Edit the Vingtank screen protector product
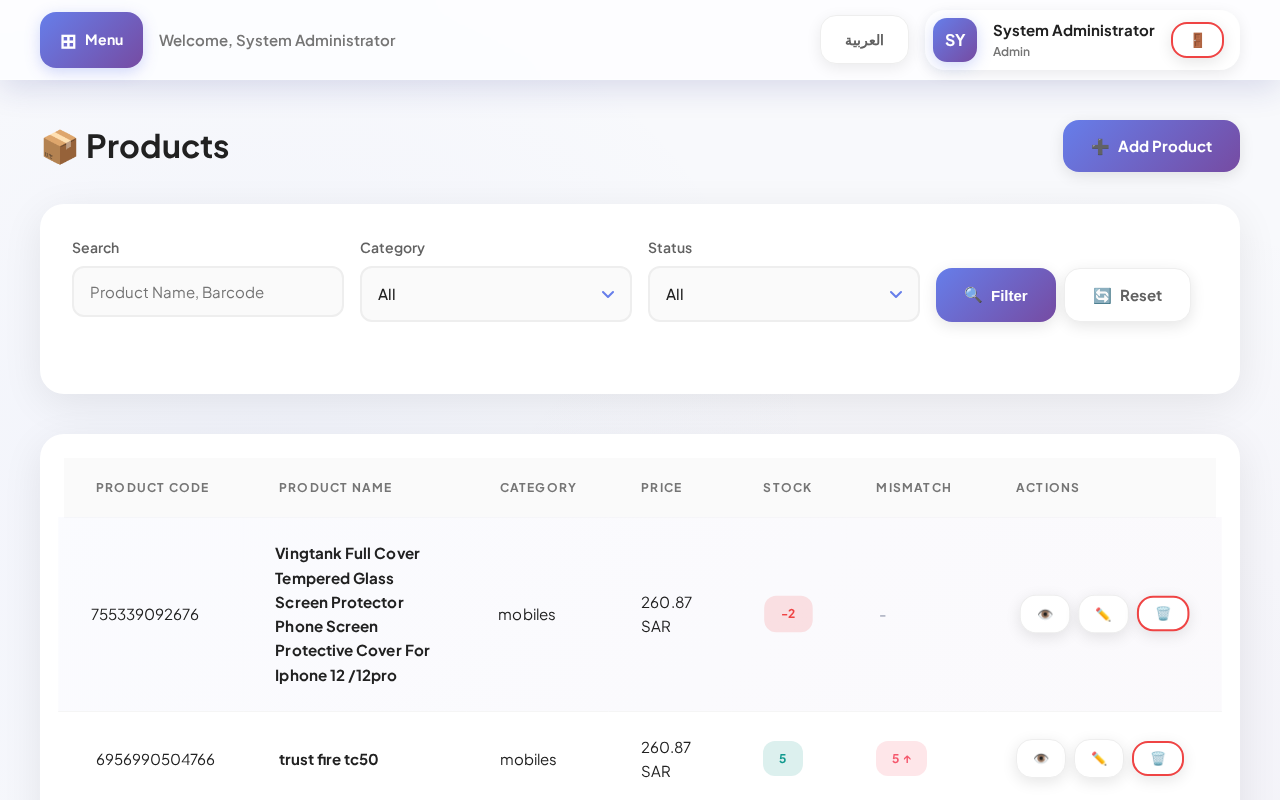 [1103, 614]
